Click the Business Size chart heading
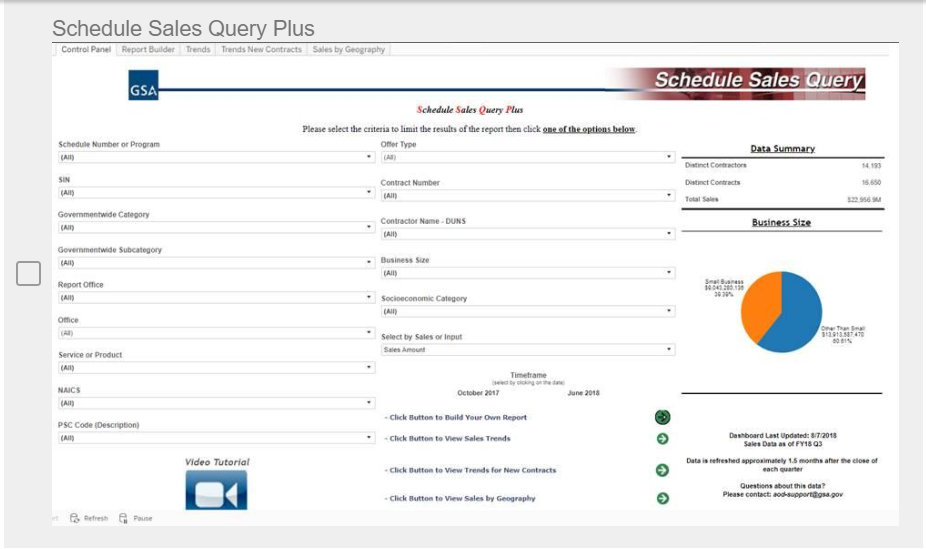The image size is (926, 549). point(781,223)
